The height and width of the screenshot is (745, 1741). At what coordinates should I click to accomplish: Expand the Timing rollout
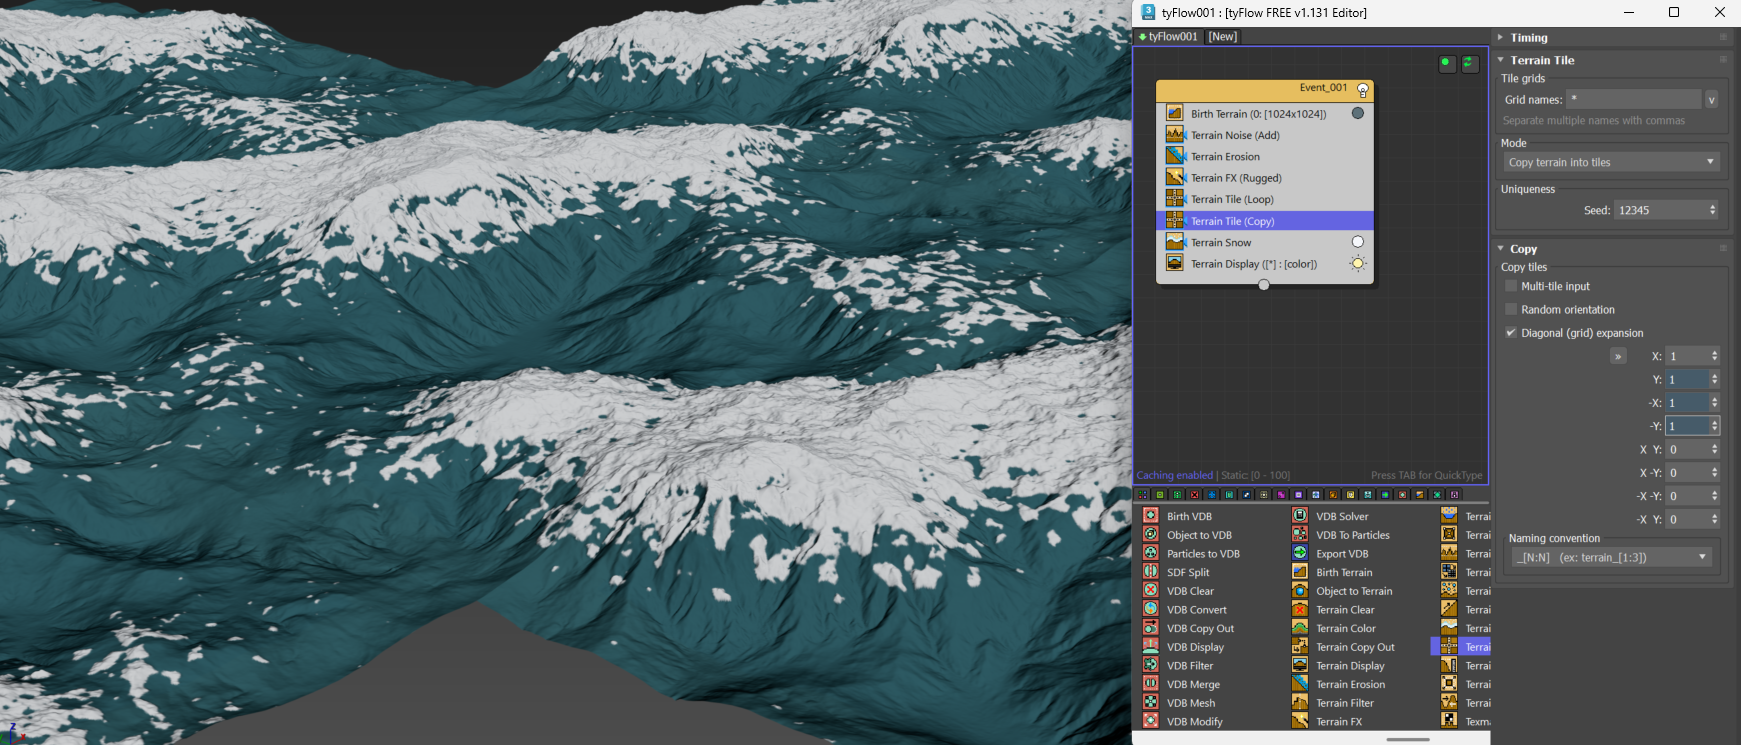1528,37
